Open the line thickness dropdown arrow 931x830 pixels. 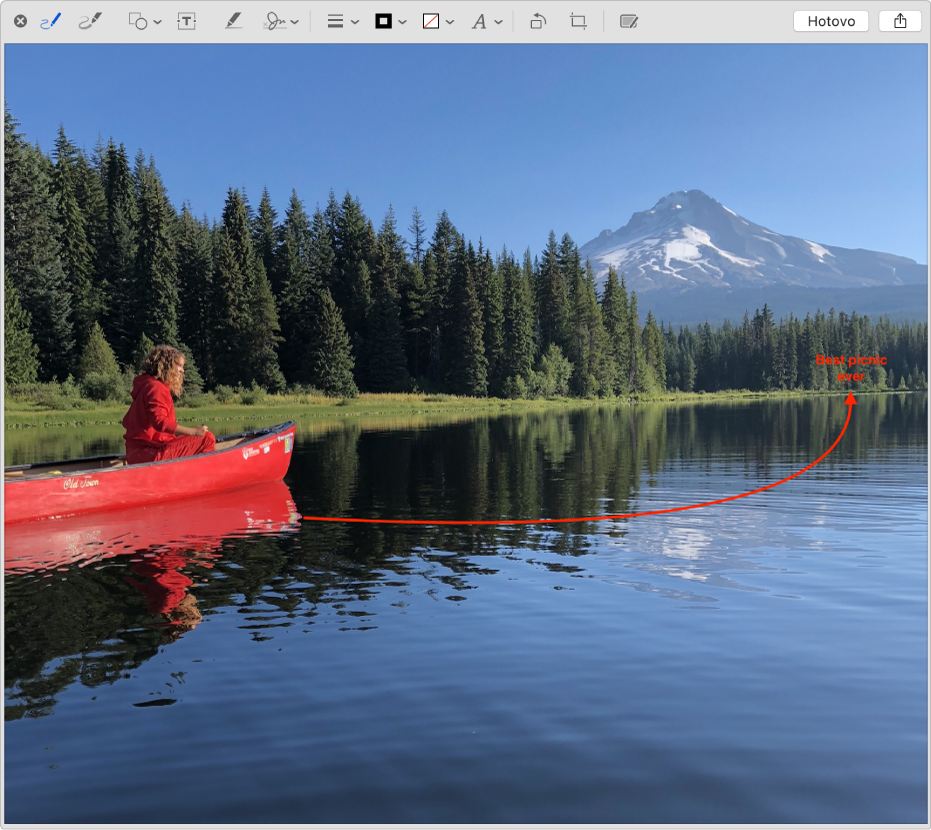355,22
